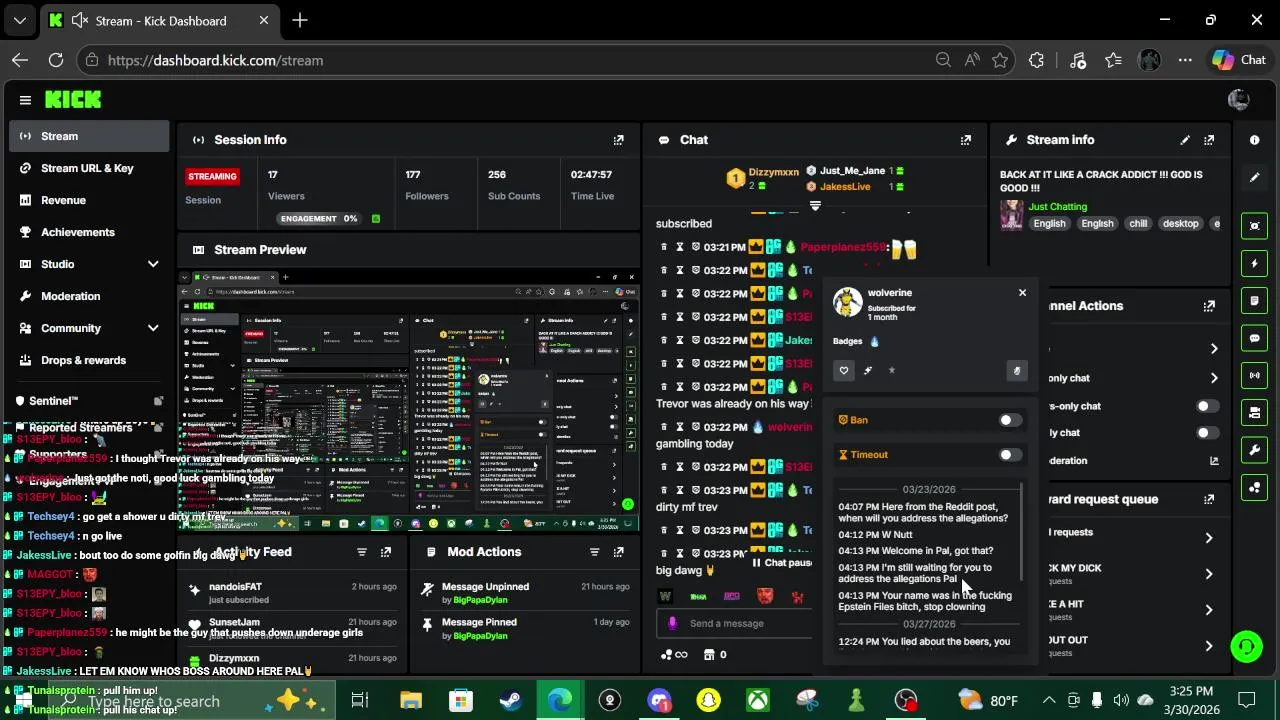
Task: Expand the OUT OUT reward row arrow
Action: [x=1209, y=646]
